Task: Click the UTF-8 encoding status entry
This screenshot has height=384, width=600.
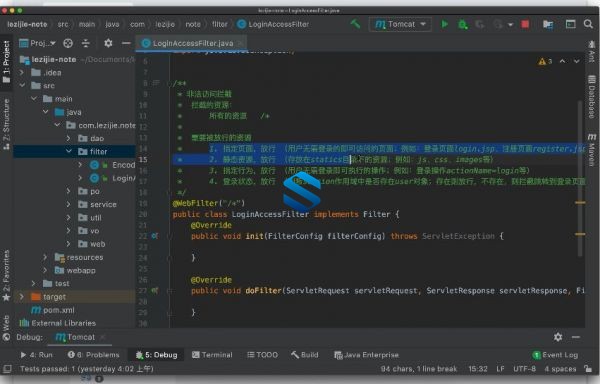Action: 524,369
